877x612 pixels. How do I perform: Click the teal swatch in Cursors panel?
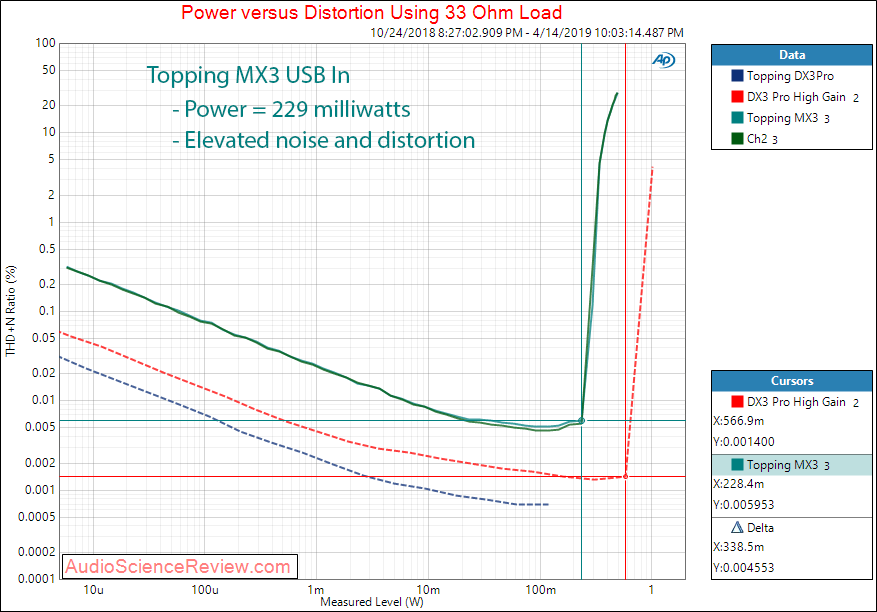tap(737, 465)
